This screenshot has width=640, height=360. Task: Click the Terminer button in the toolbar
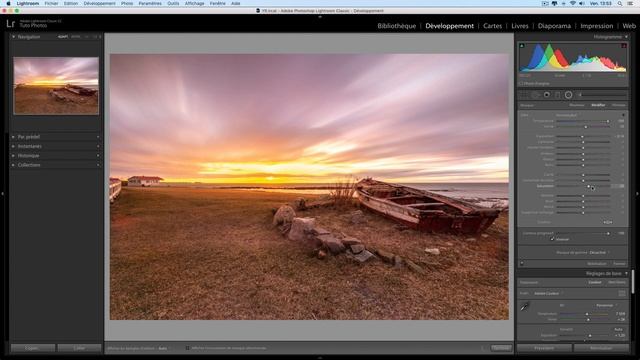(x=501, y=348)
